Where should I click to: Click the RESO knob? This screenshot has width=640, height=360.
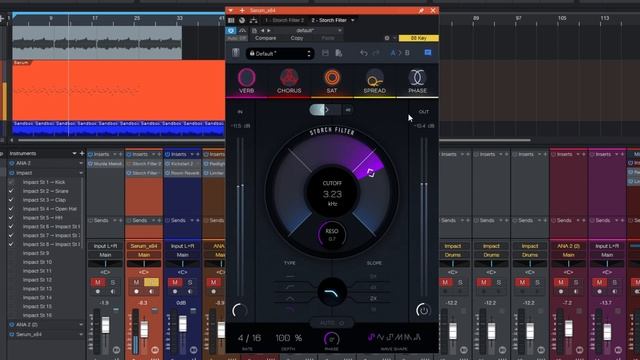(x=332, y=235)
